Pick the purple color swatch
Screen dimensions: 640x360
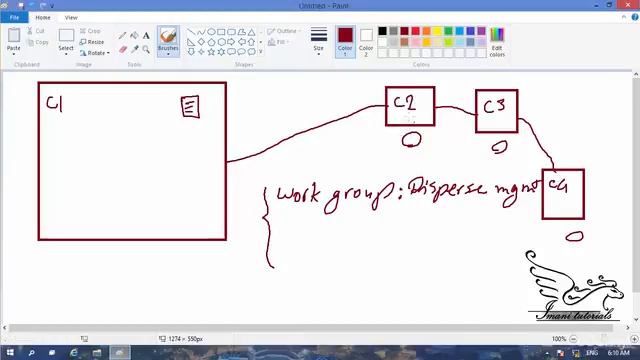click(x=482, y=31)
